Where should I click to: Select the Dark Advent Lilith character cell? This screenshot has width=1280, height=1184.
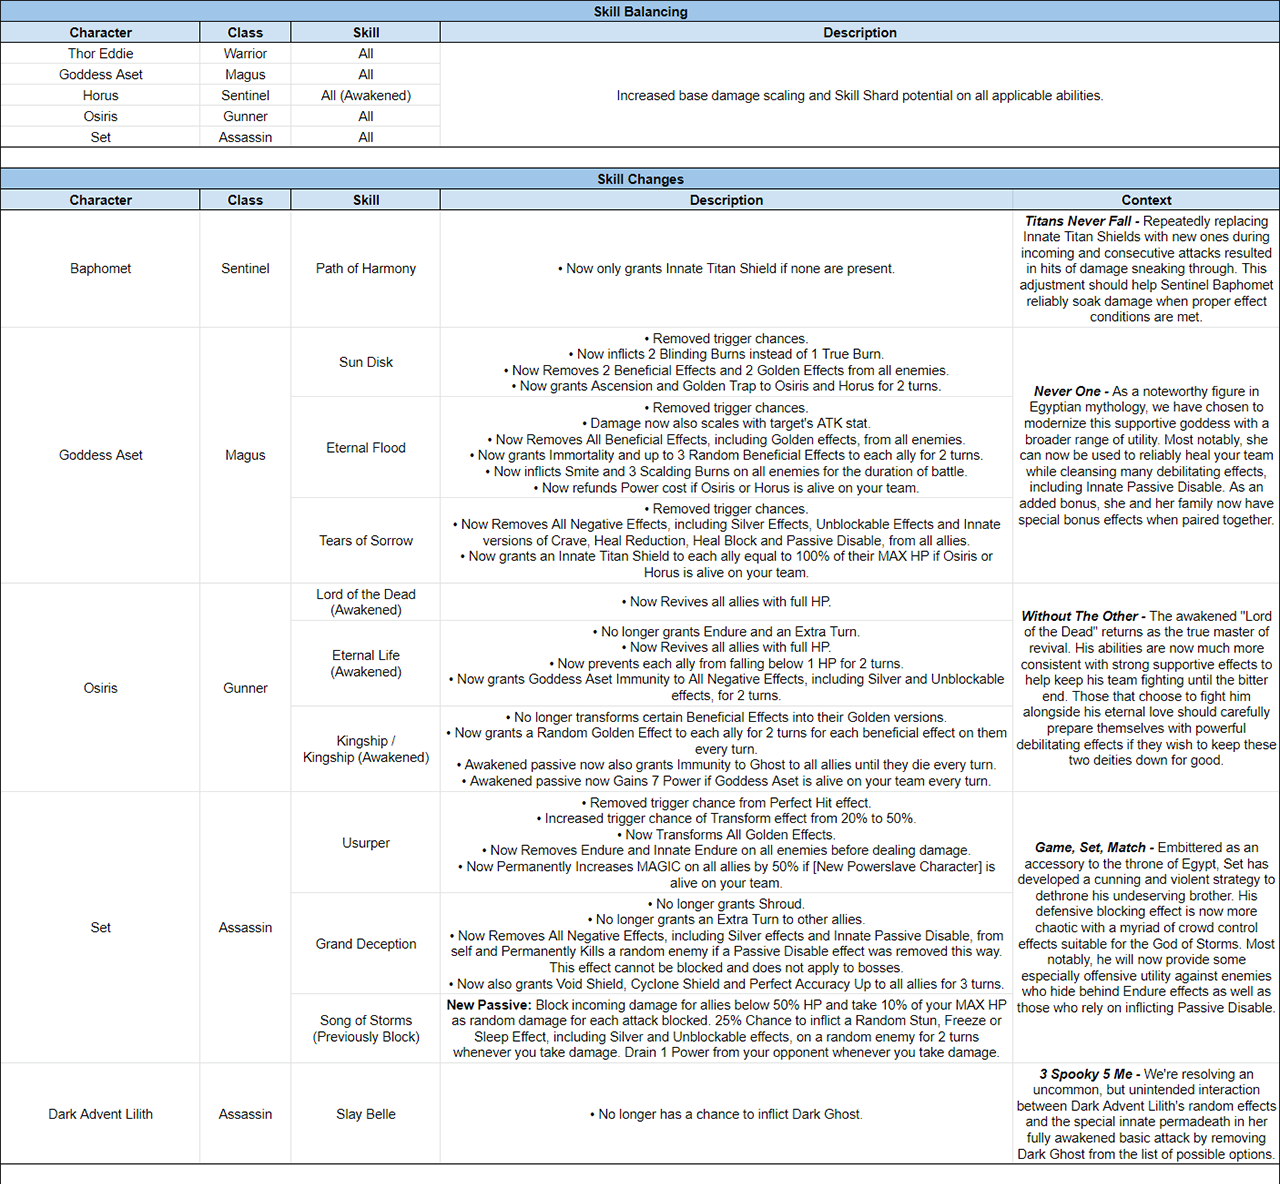click(100, 1114)
